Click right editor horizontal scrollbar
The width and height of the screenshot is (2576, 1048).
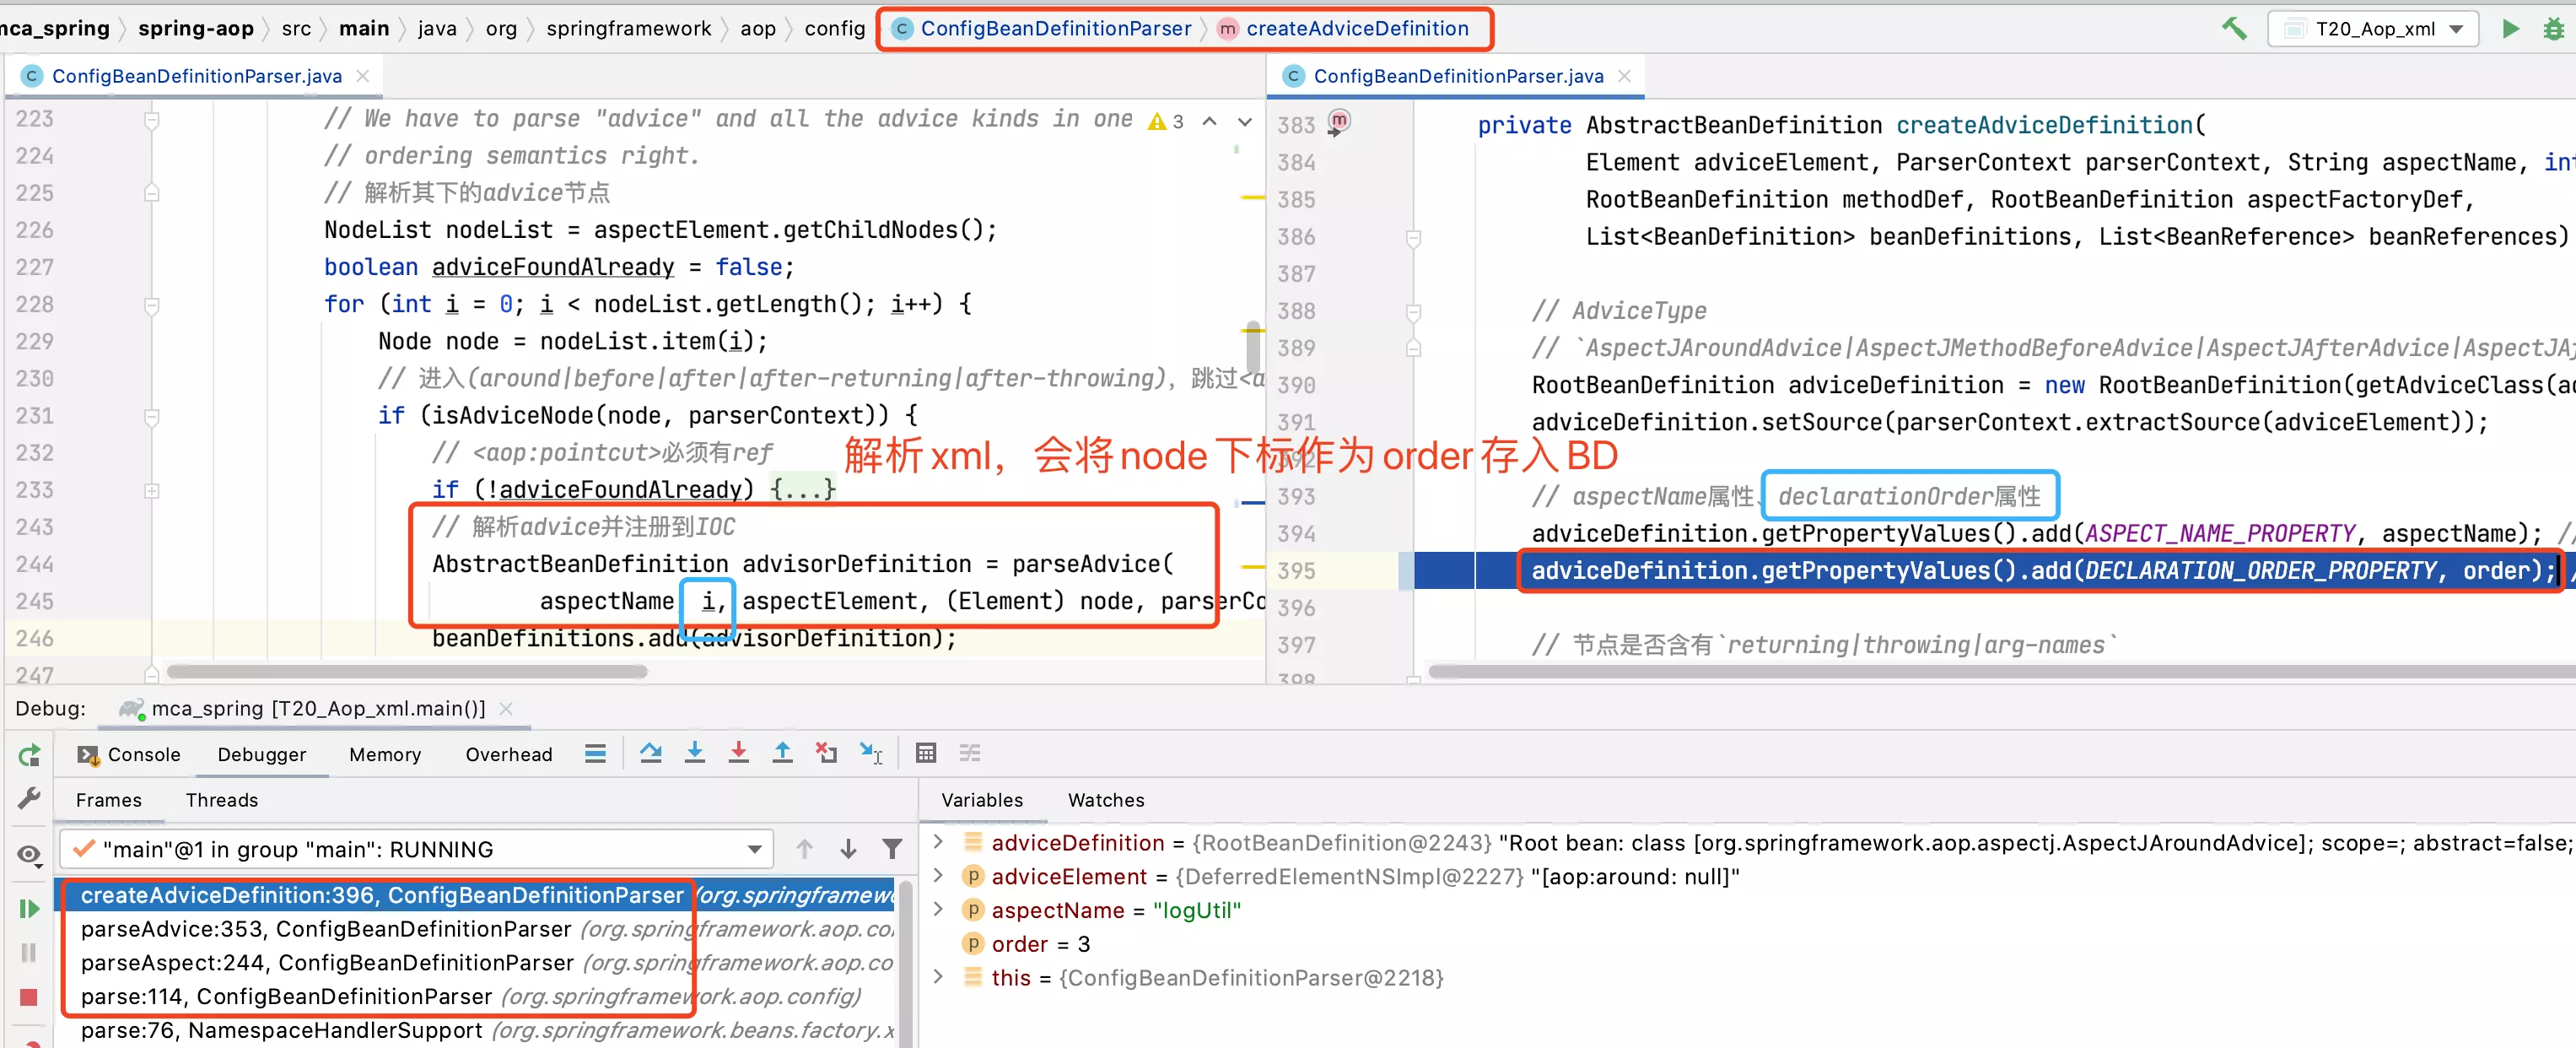(x=2002, y=672)
